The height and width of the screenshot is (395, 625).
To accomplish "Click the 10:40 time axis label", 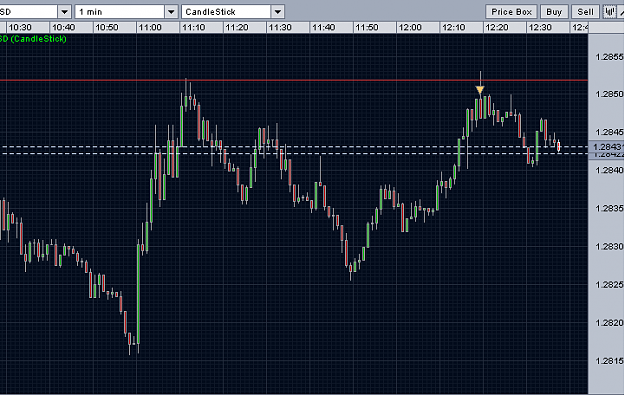I will (63, 28).
